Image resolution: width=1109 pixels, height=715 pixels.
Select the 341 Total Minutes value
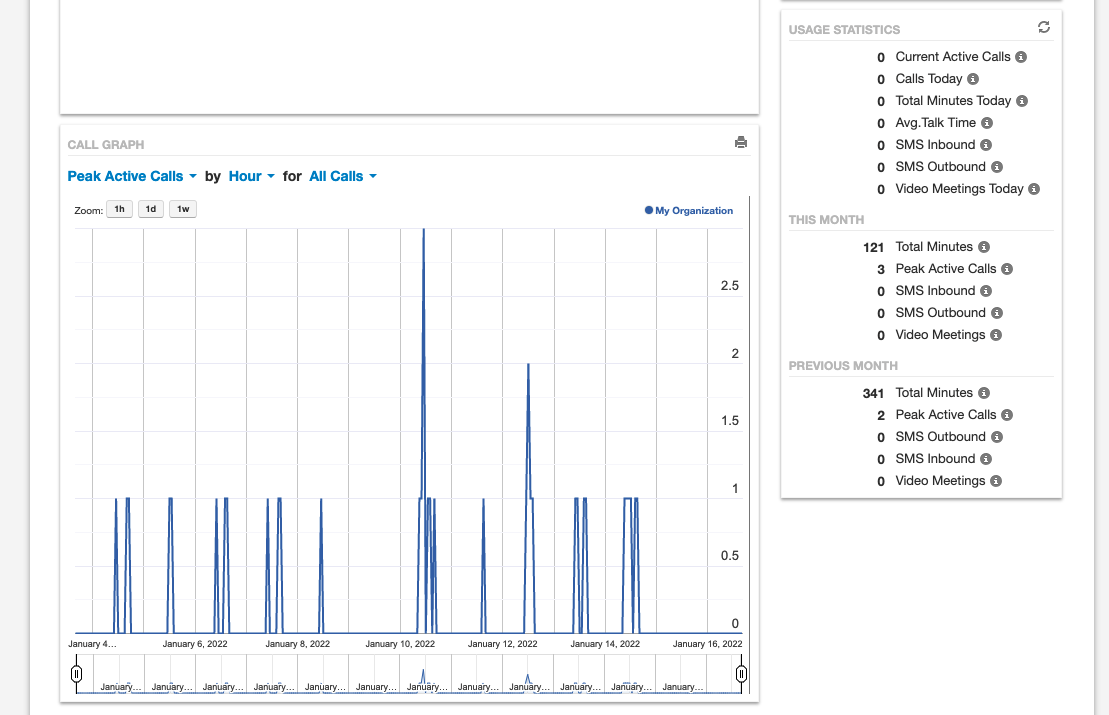point(873,393)
